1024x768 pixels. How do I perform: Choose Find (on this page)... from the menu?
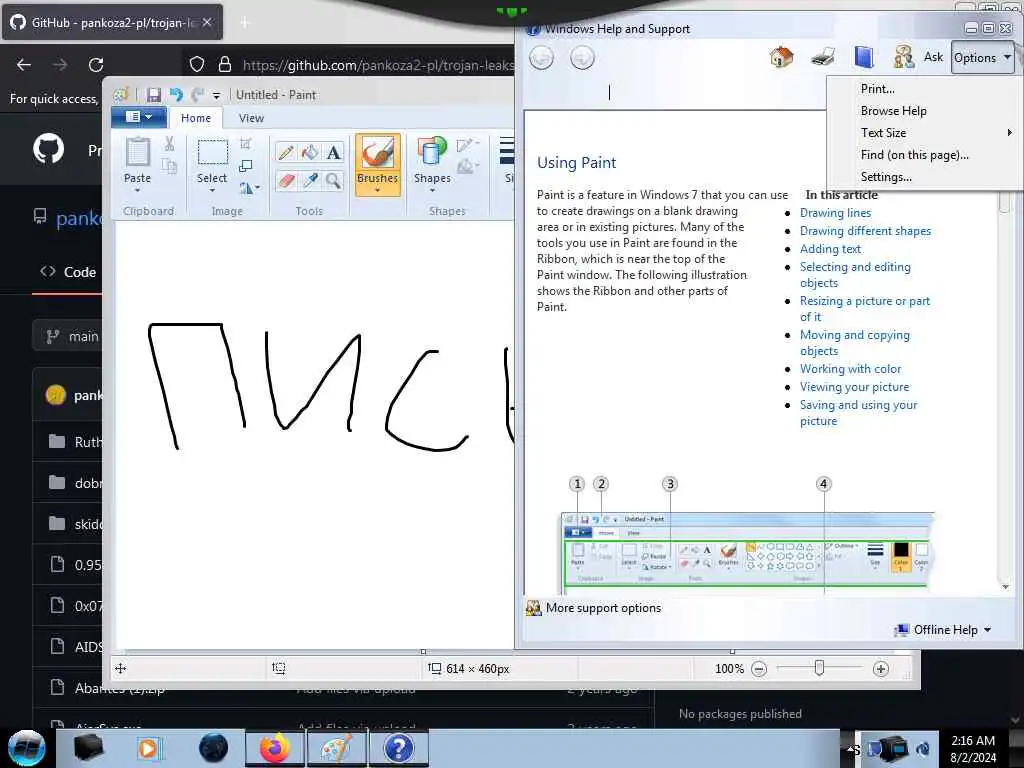(914, 155)
